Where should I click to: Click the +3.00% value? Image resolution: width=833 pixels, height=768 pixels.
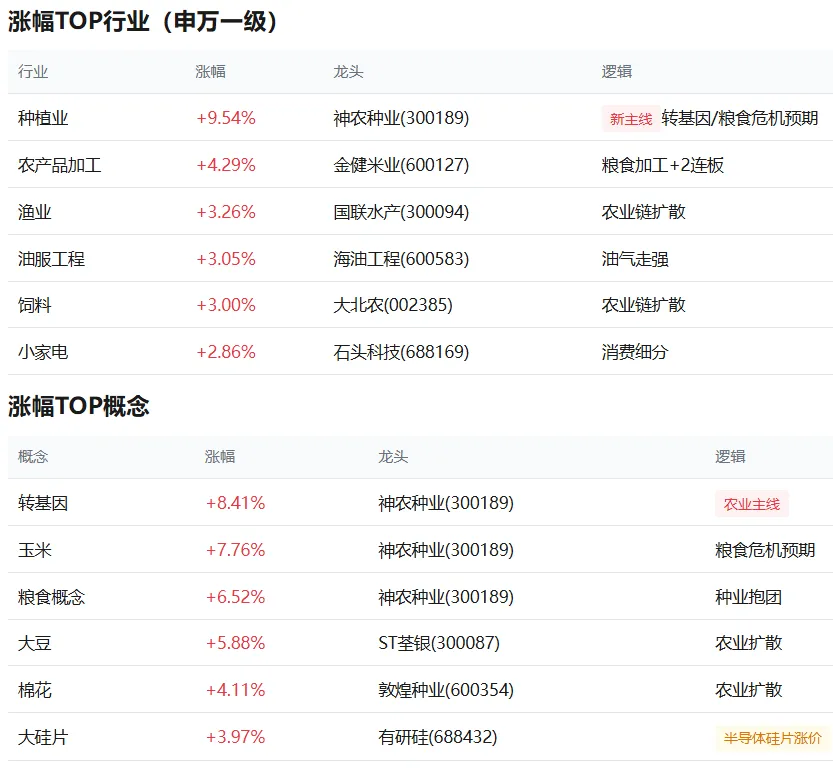(x=226, y=305)
